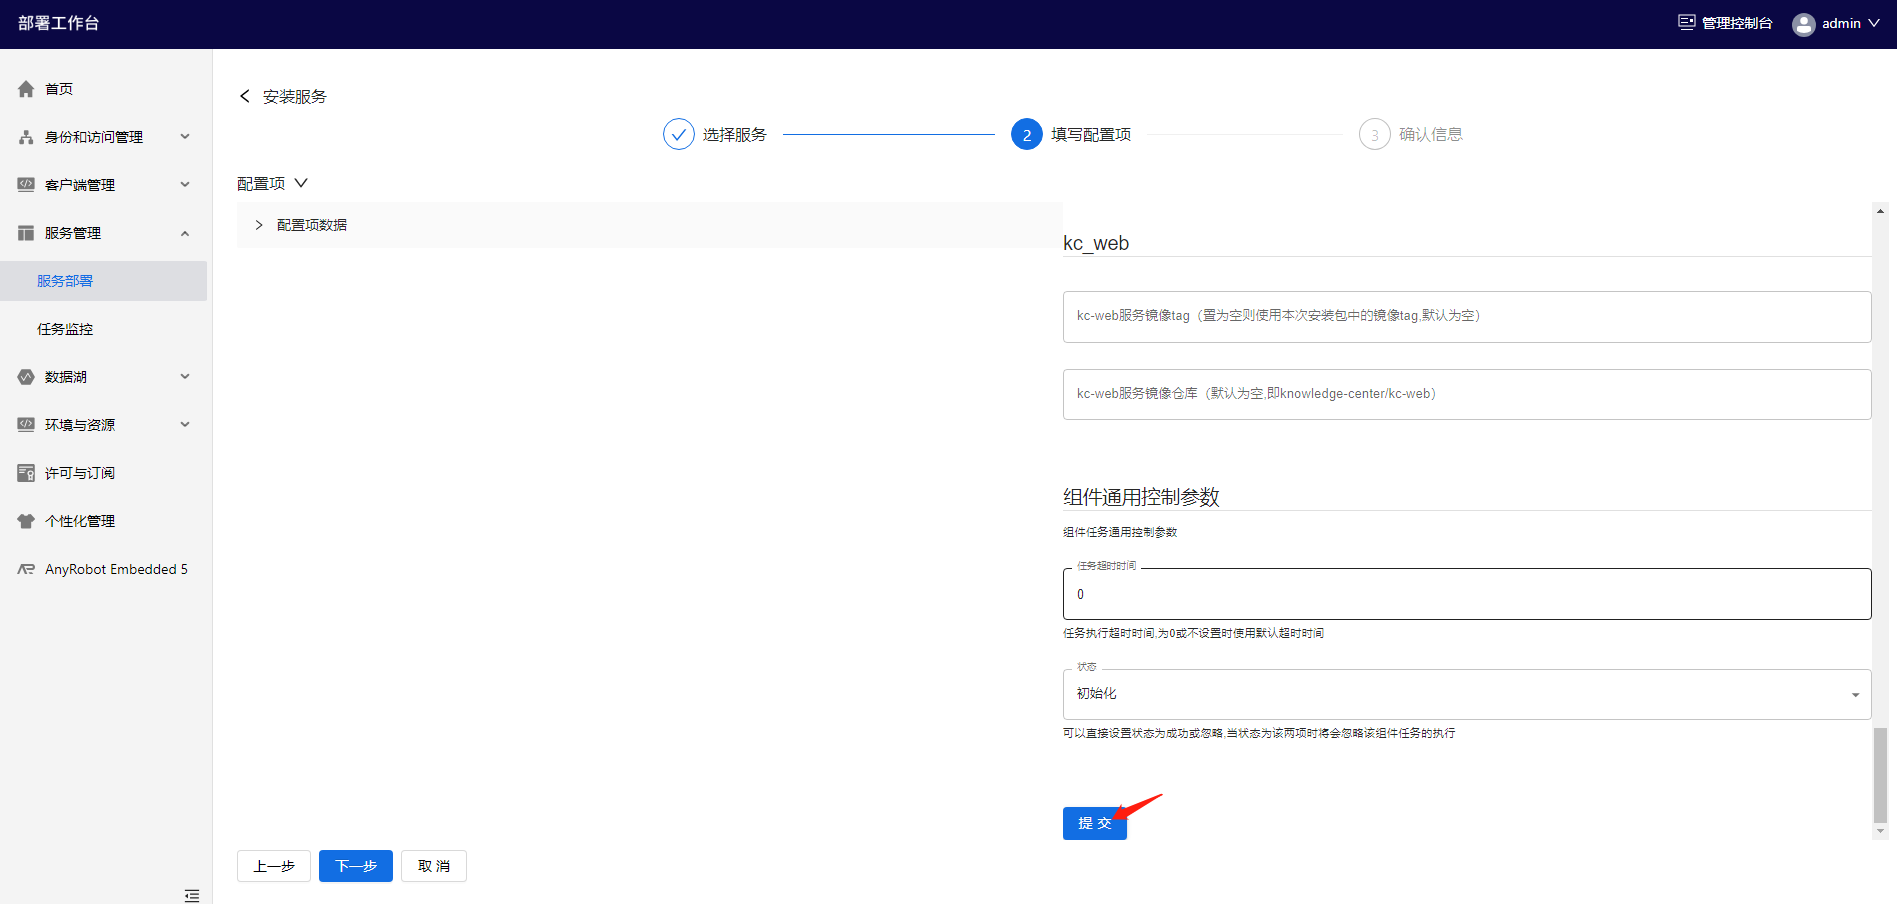Click the identity and access management icon
The height and width of the screenshot is (904, 1897).
click(26, 137)
